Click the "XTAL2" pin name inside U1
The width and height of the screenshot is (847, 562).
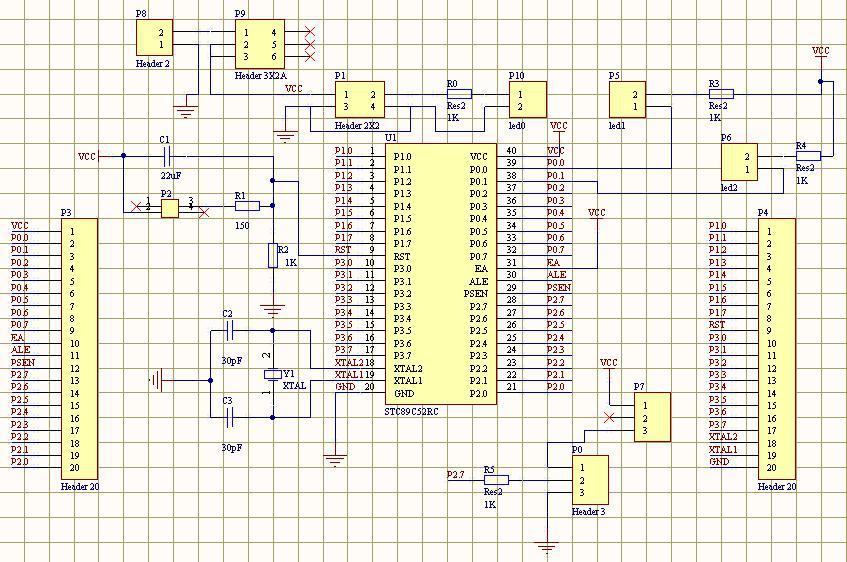click(408, 368)
